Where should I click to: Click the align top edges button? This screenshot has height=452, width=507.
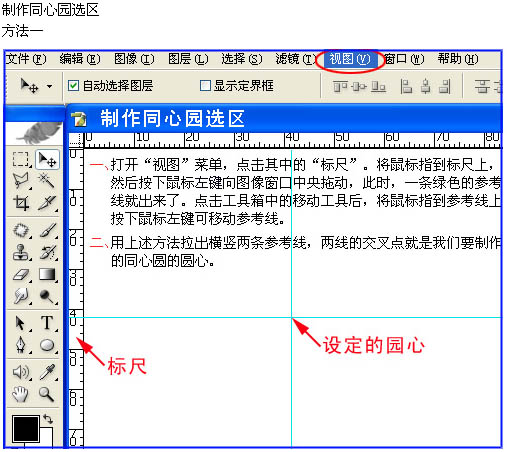(x=340, y=87)
